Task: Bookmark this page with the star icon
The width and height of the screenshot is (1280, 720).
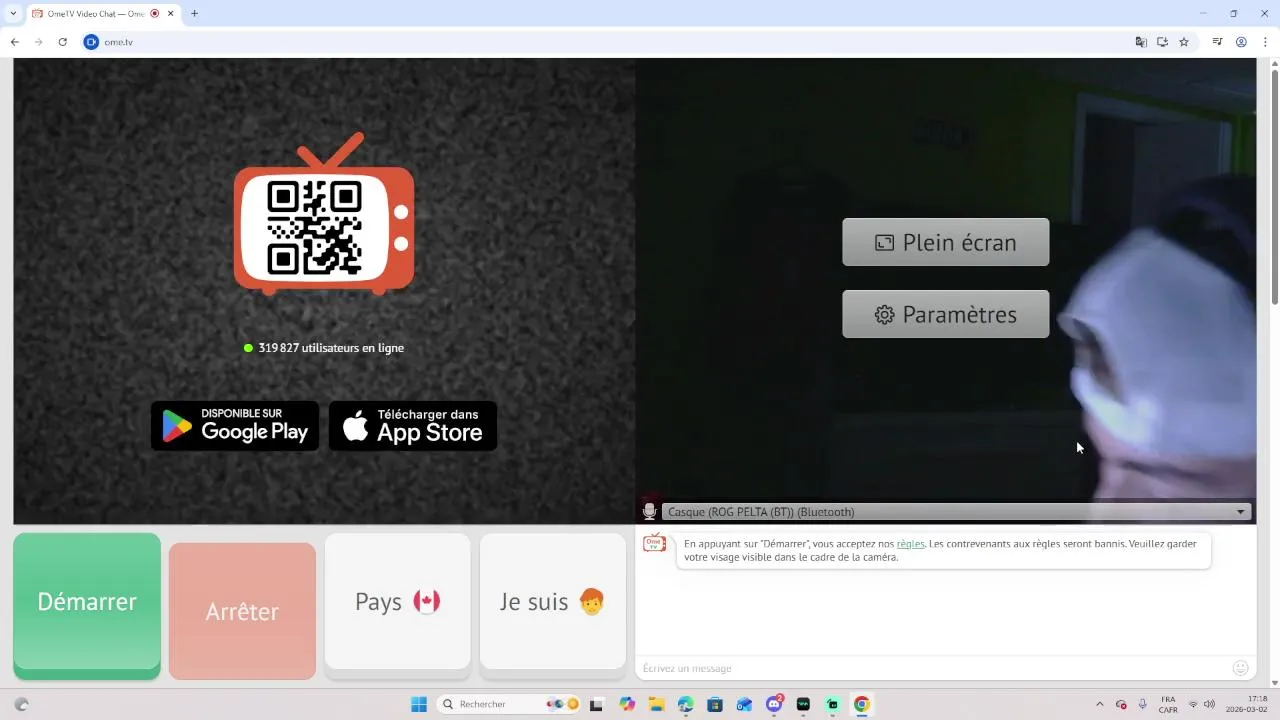Action: pos(1184,42)
